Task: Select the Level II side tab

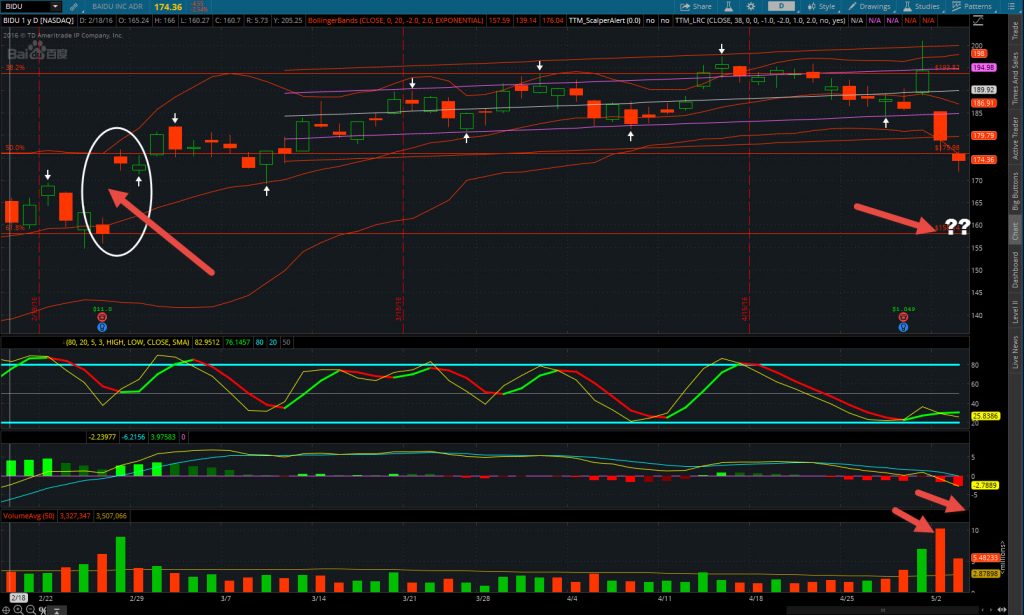Action: click(1016, 312)
